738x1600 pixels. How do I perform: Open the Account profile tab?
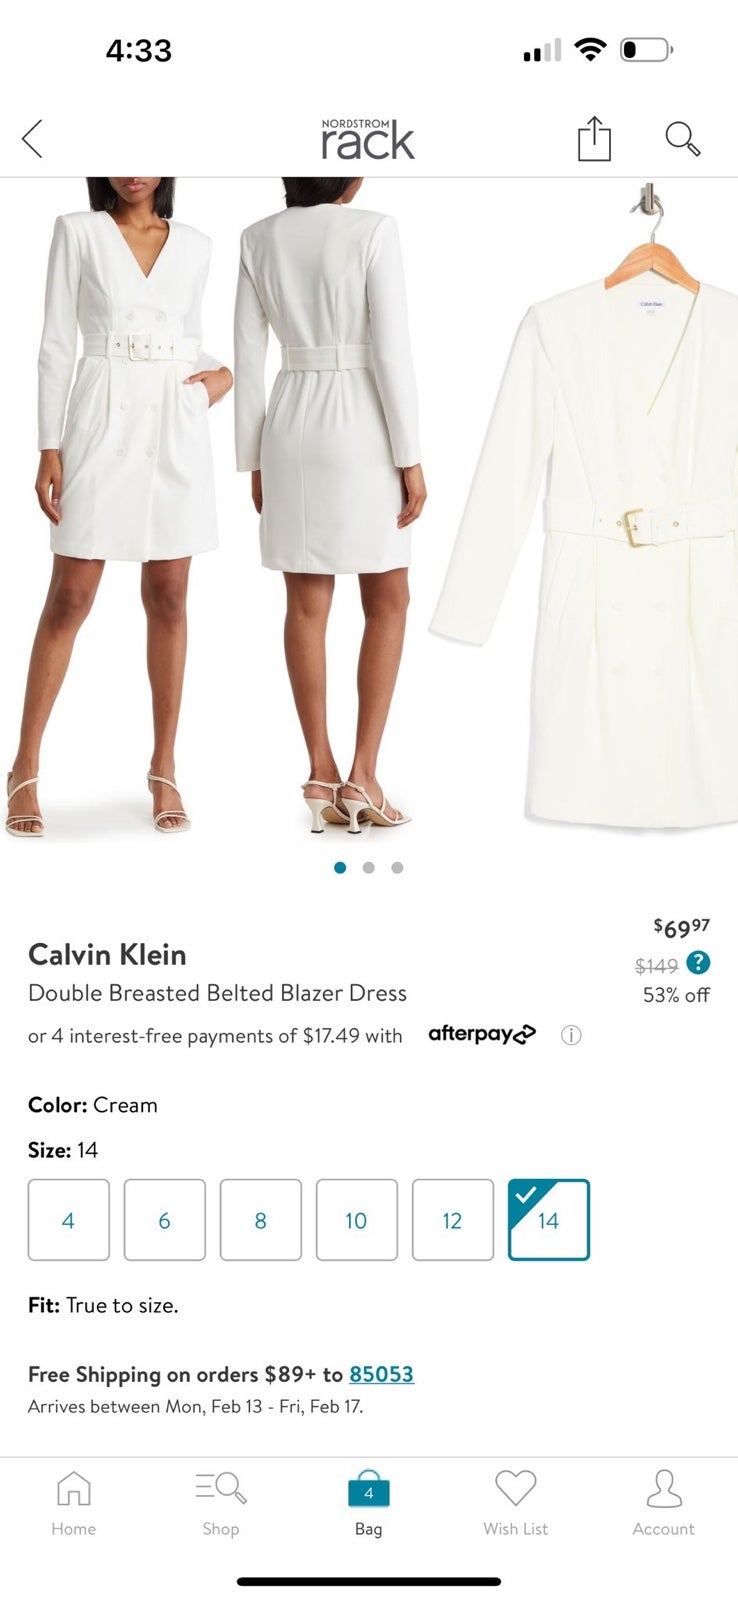pyautogui.click(x=663, y=1503)
